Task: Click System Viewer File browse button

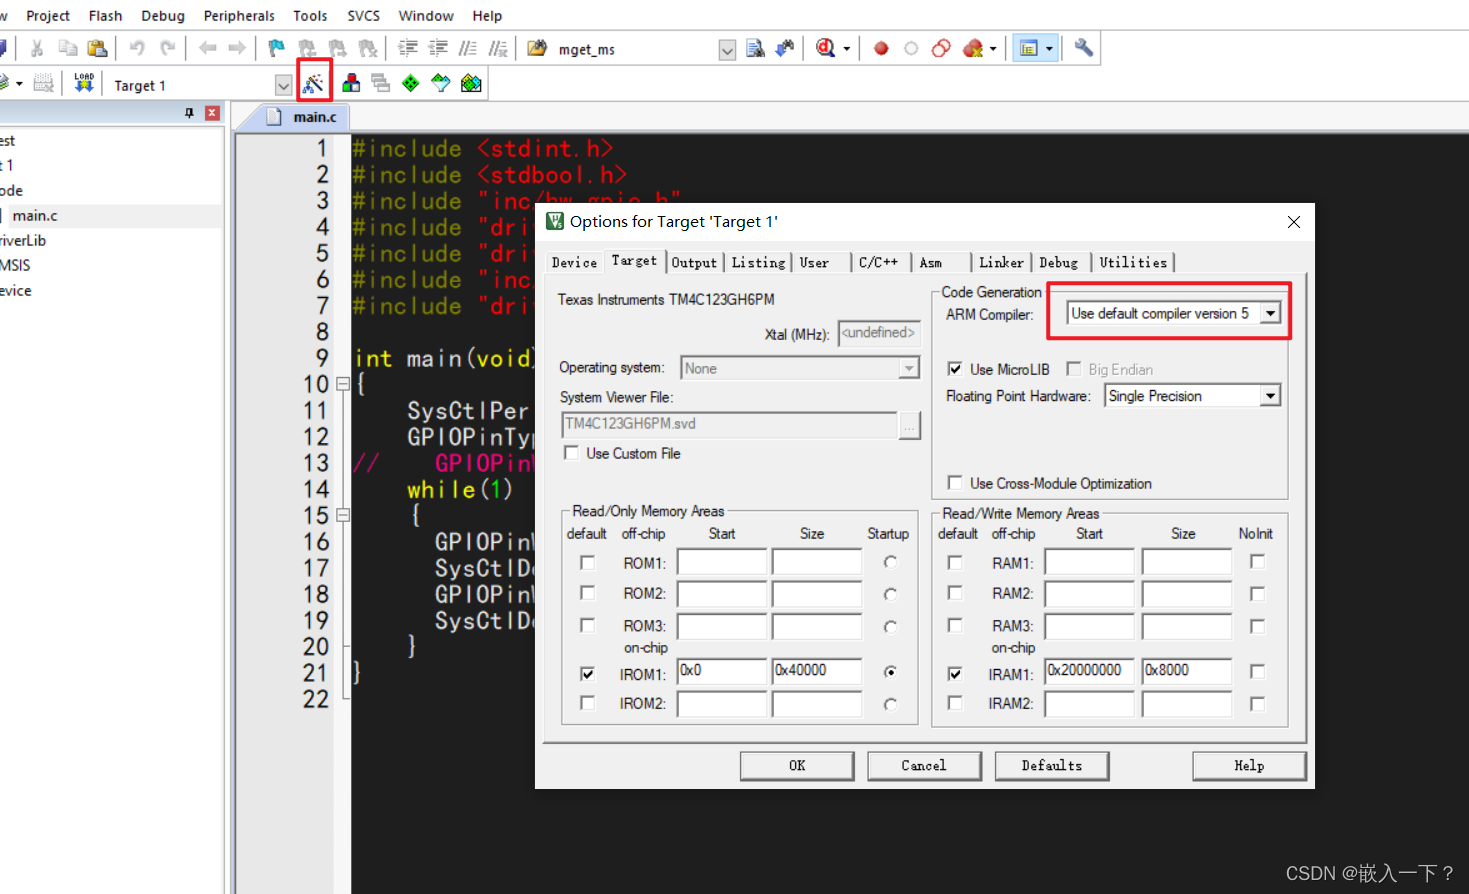Action: tap(909, 425)
